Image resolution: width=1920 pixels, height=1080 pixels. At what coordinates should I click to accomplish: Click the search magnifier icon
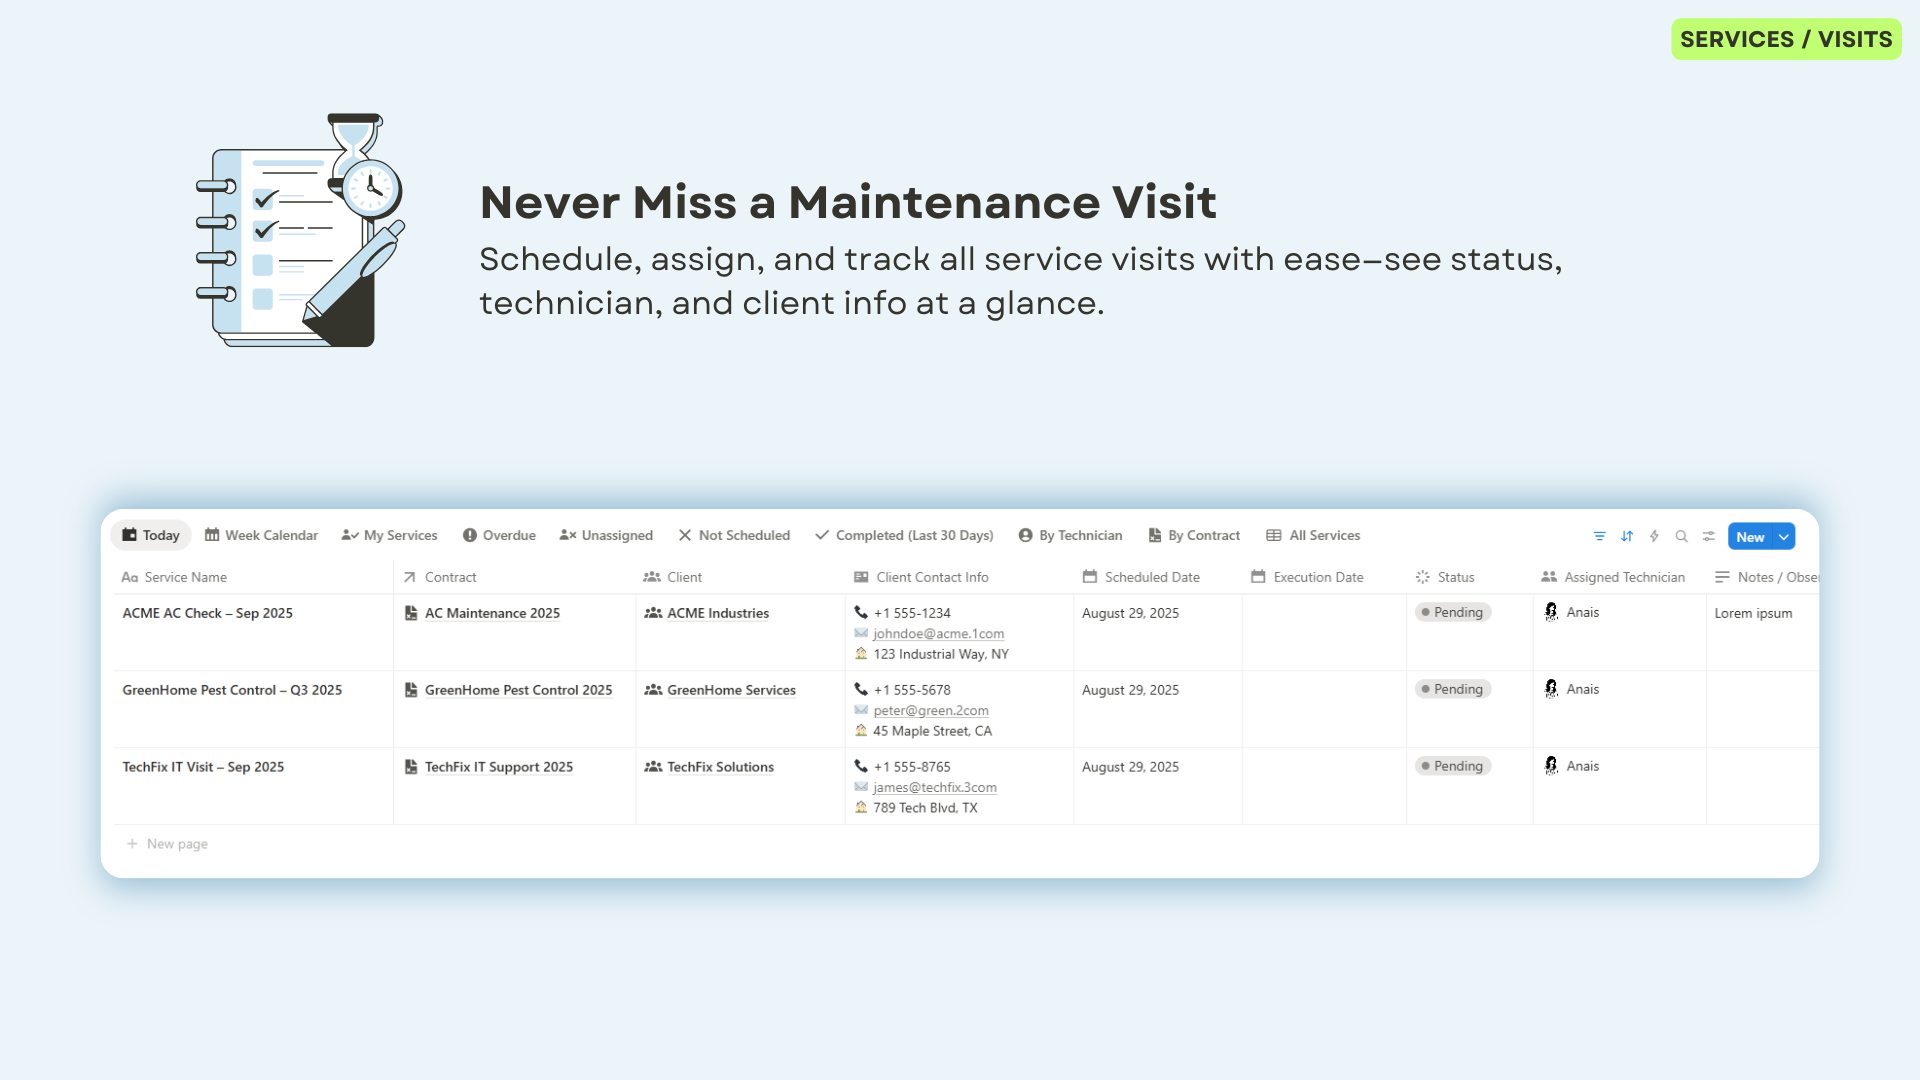pos(1681,536)
